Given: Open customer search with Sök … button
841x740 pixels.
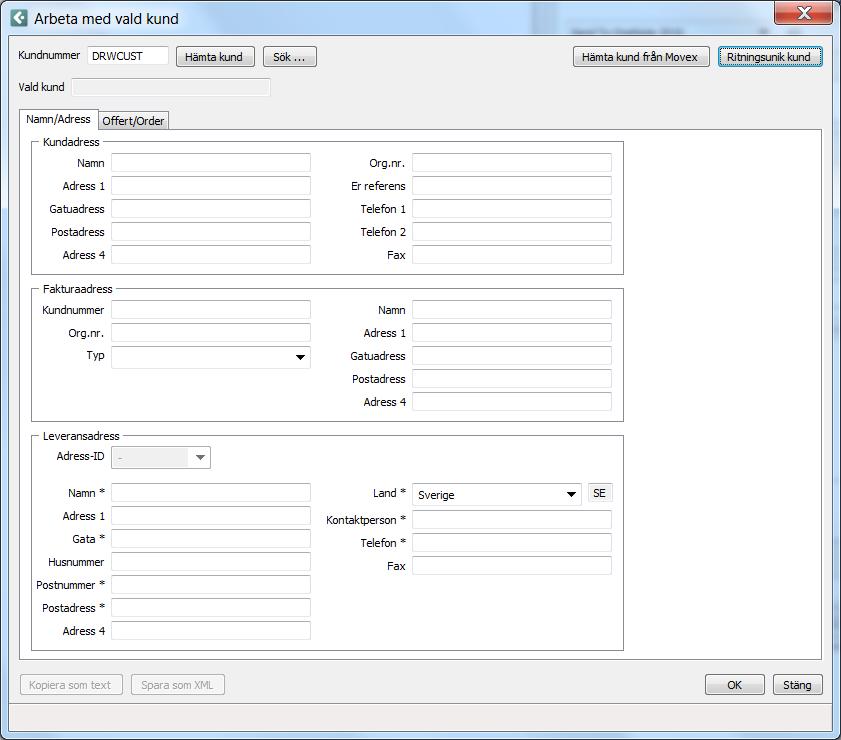Looking at the screenshot, I should pyautogui.click(x=290, y=57).
